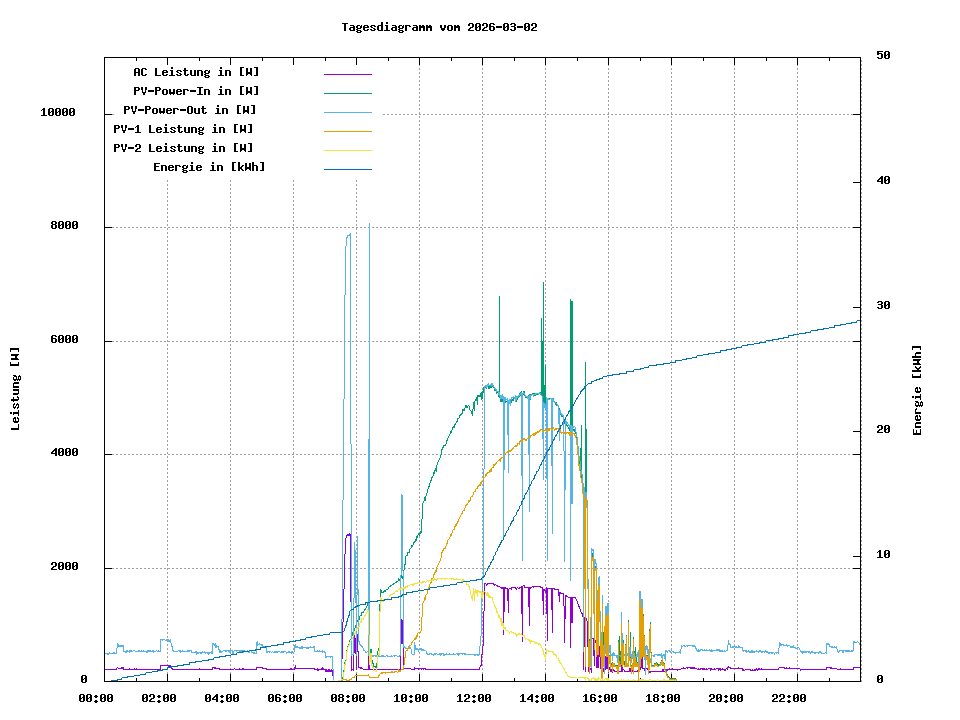Viewport: 960px width, 720px height.
Task: Select the 20 tick label on the right energy axis
Action: click(x=883, y=431)
